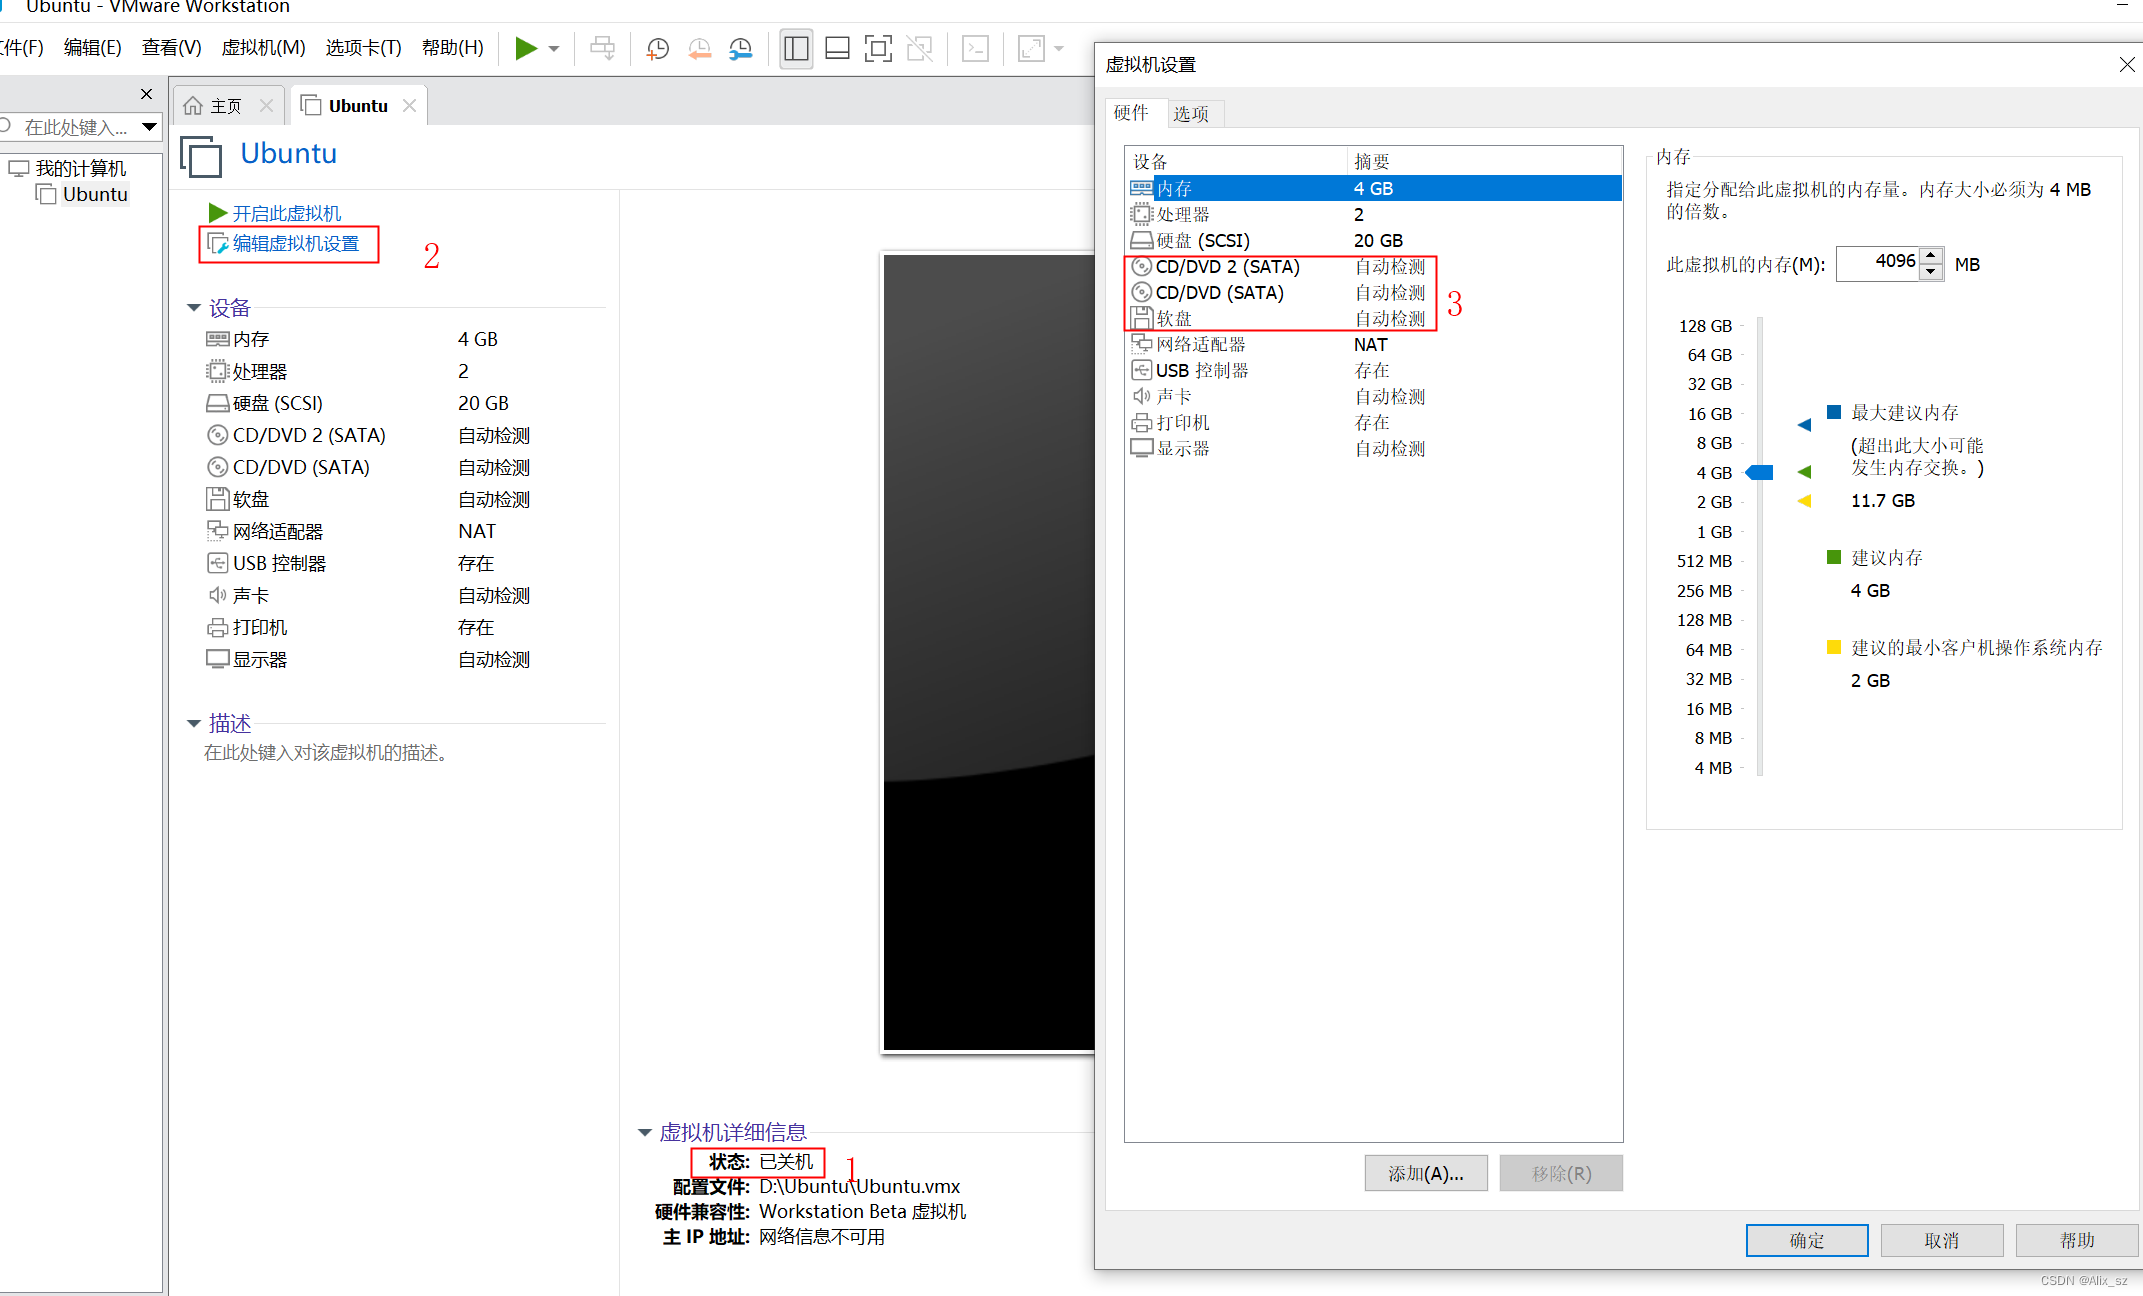Click Unity mode toolbar icon
Viewport: 2143px width, 1296px height.
click(x=919, y=48)
